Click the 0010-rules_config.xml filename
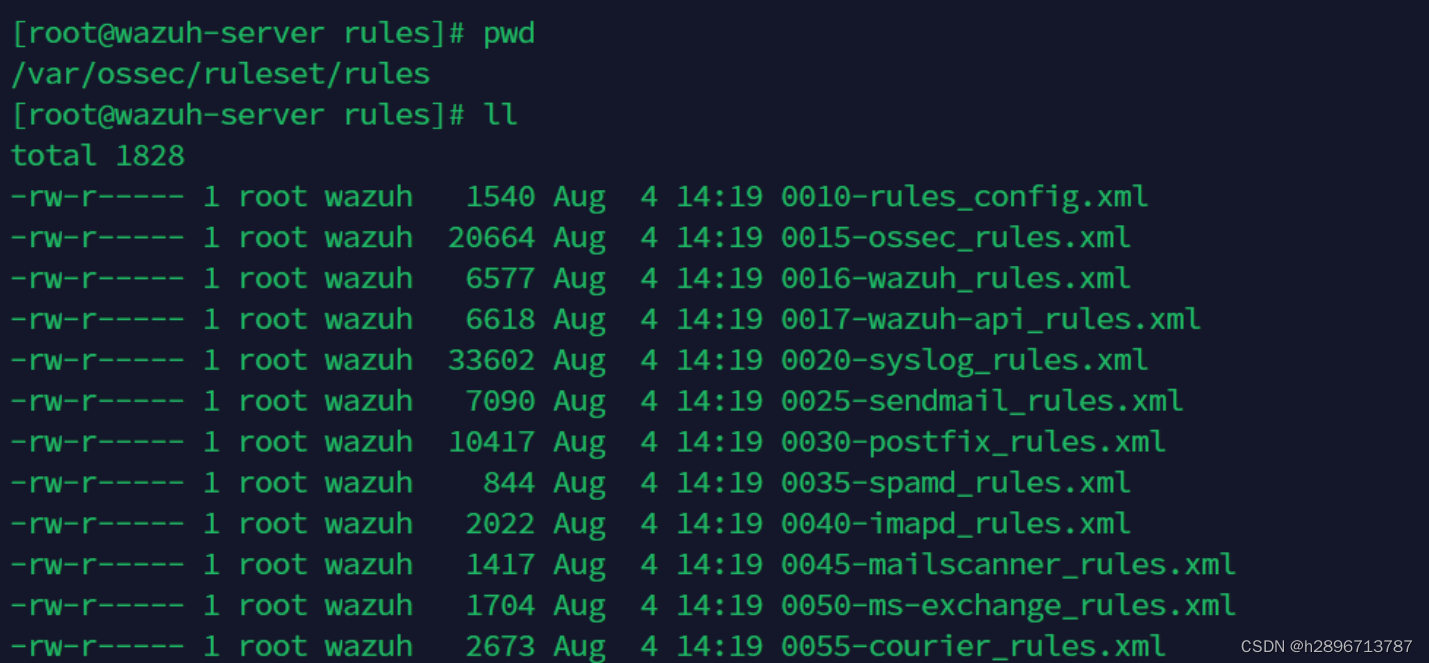 pyautogui.click(x=964, y=197)
